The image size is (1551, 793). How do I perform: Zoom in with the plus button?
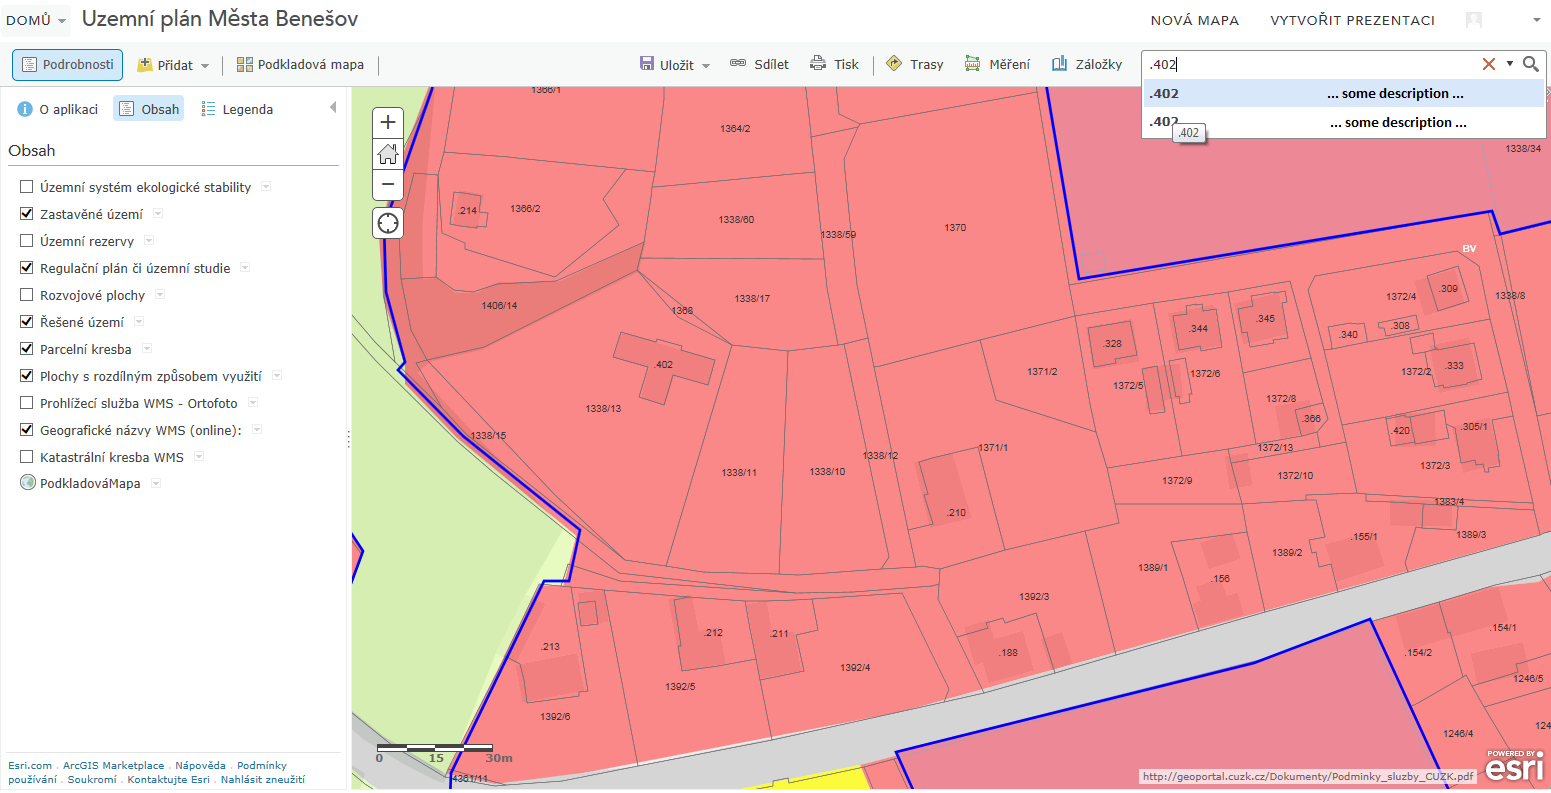click(x=388, y=123)
